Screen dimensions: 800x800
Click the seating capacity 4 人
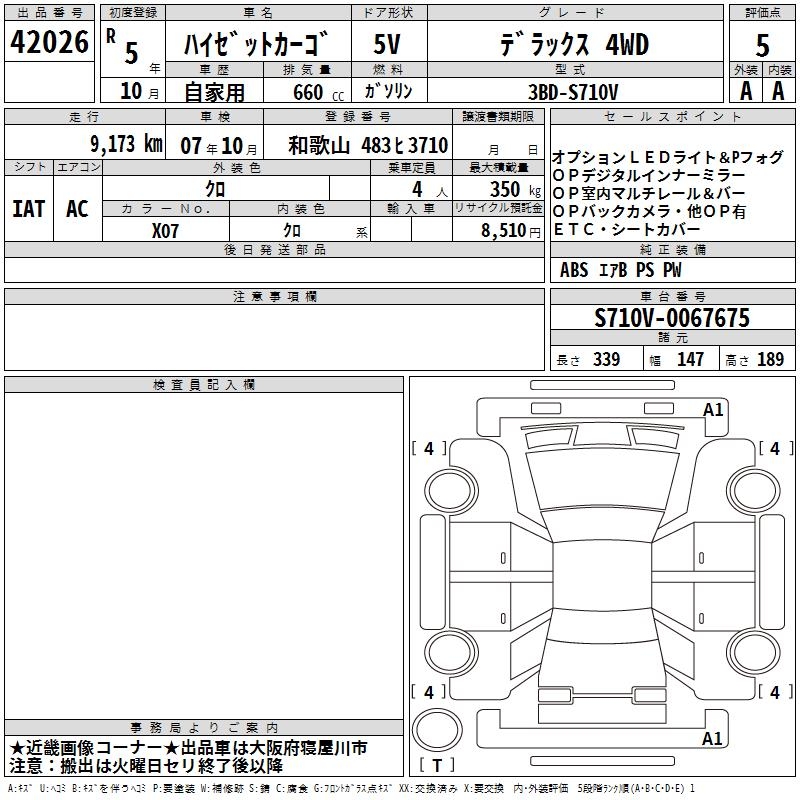click(430, 190)
